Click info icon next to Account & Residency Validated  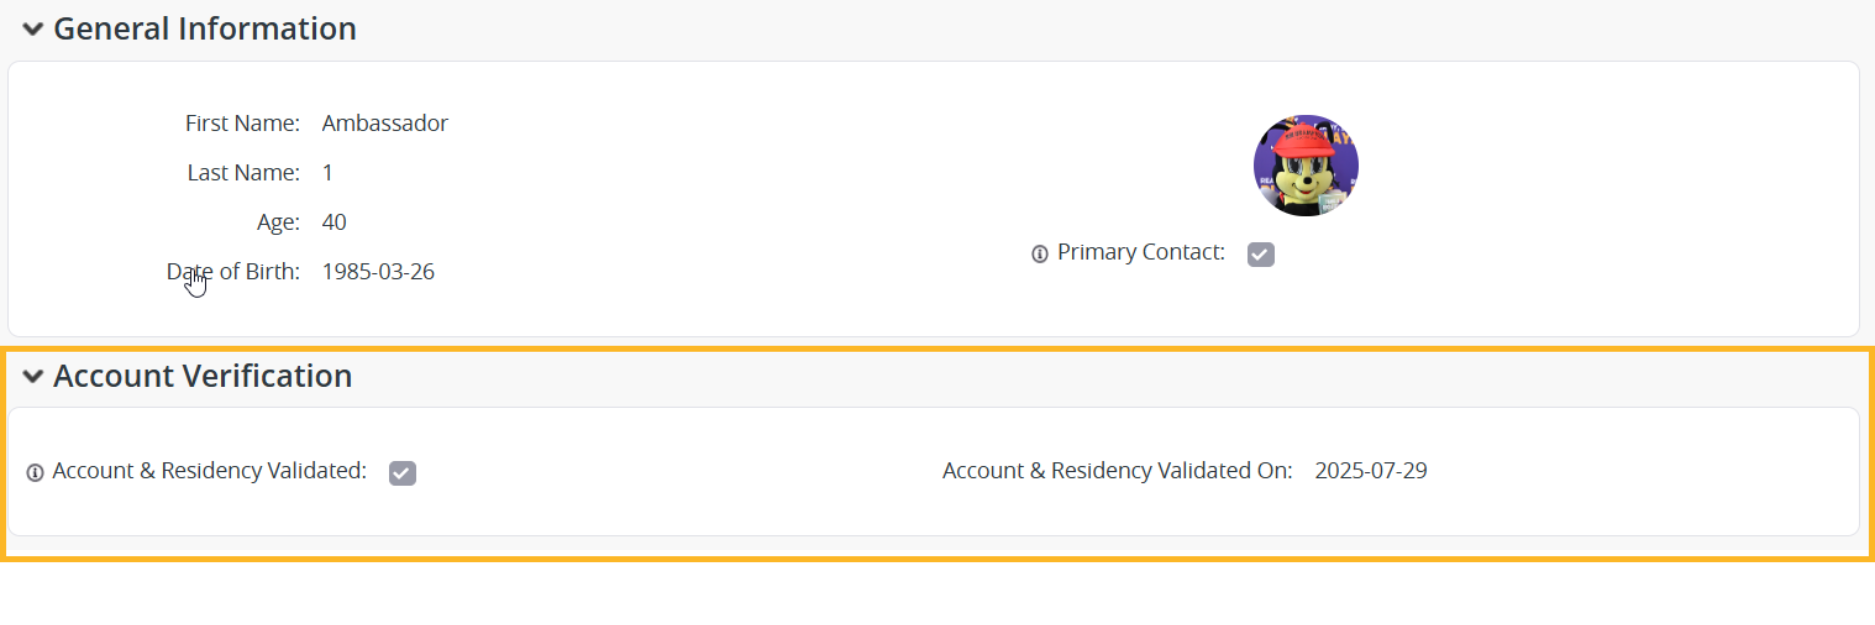pos(35,473)
